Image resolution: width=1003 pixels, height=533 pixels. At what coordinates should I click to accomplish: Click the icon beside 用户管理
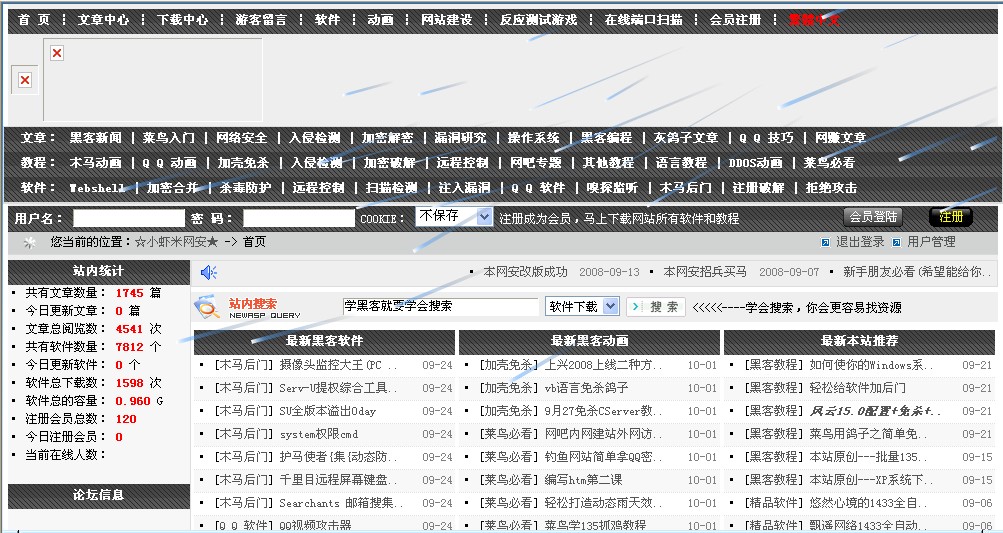(x=897, y=242)
